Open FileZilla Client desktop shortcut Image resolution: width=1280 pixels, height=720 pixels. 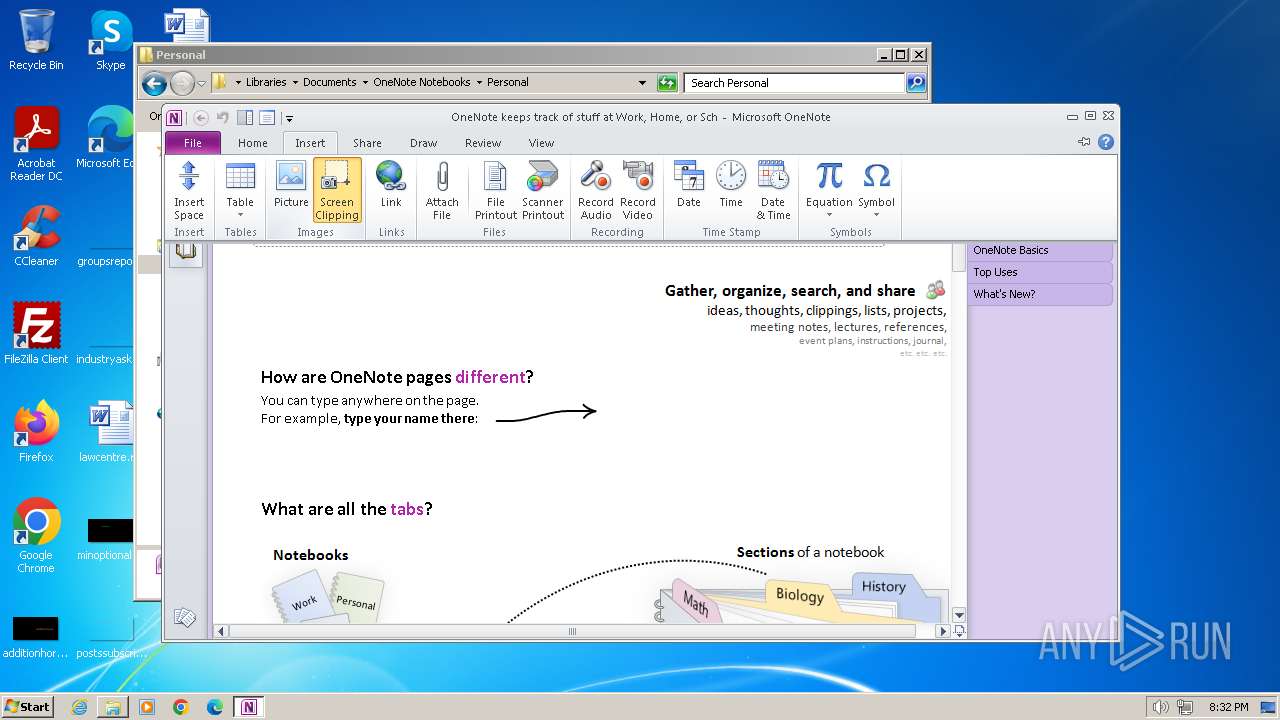pyautogui.click(x=36, y=333)
